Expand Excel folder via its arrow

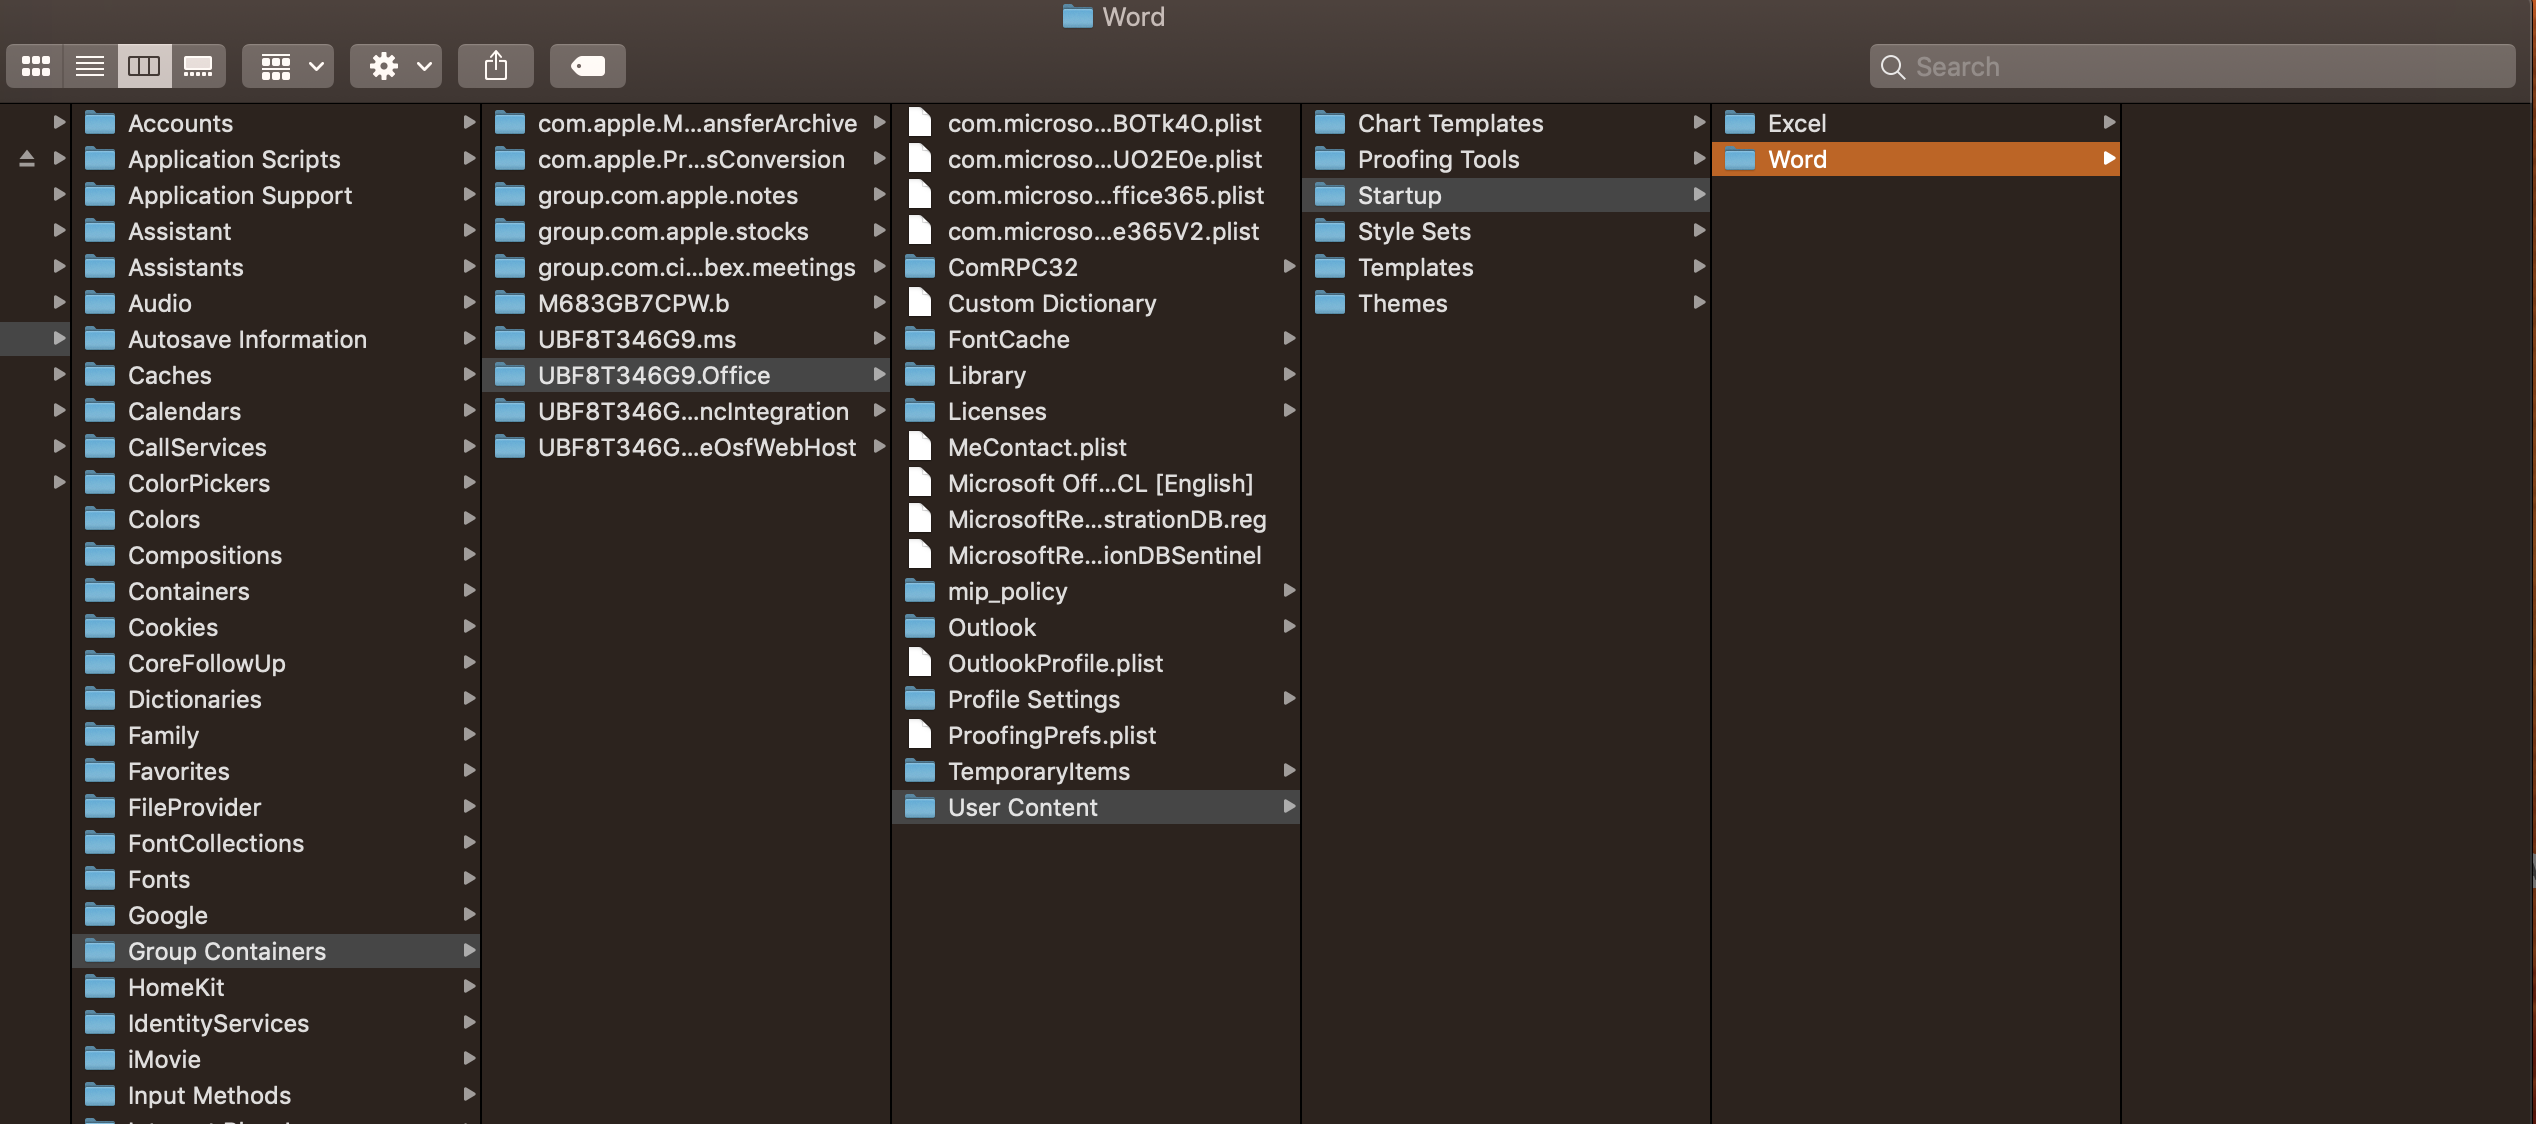click(2109, 122)
